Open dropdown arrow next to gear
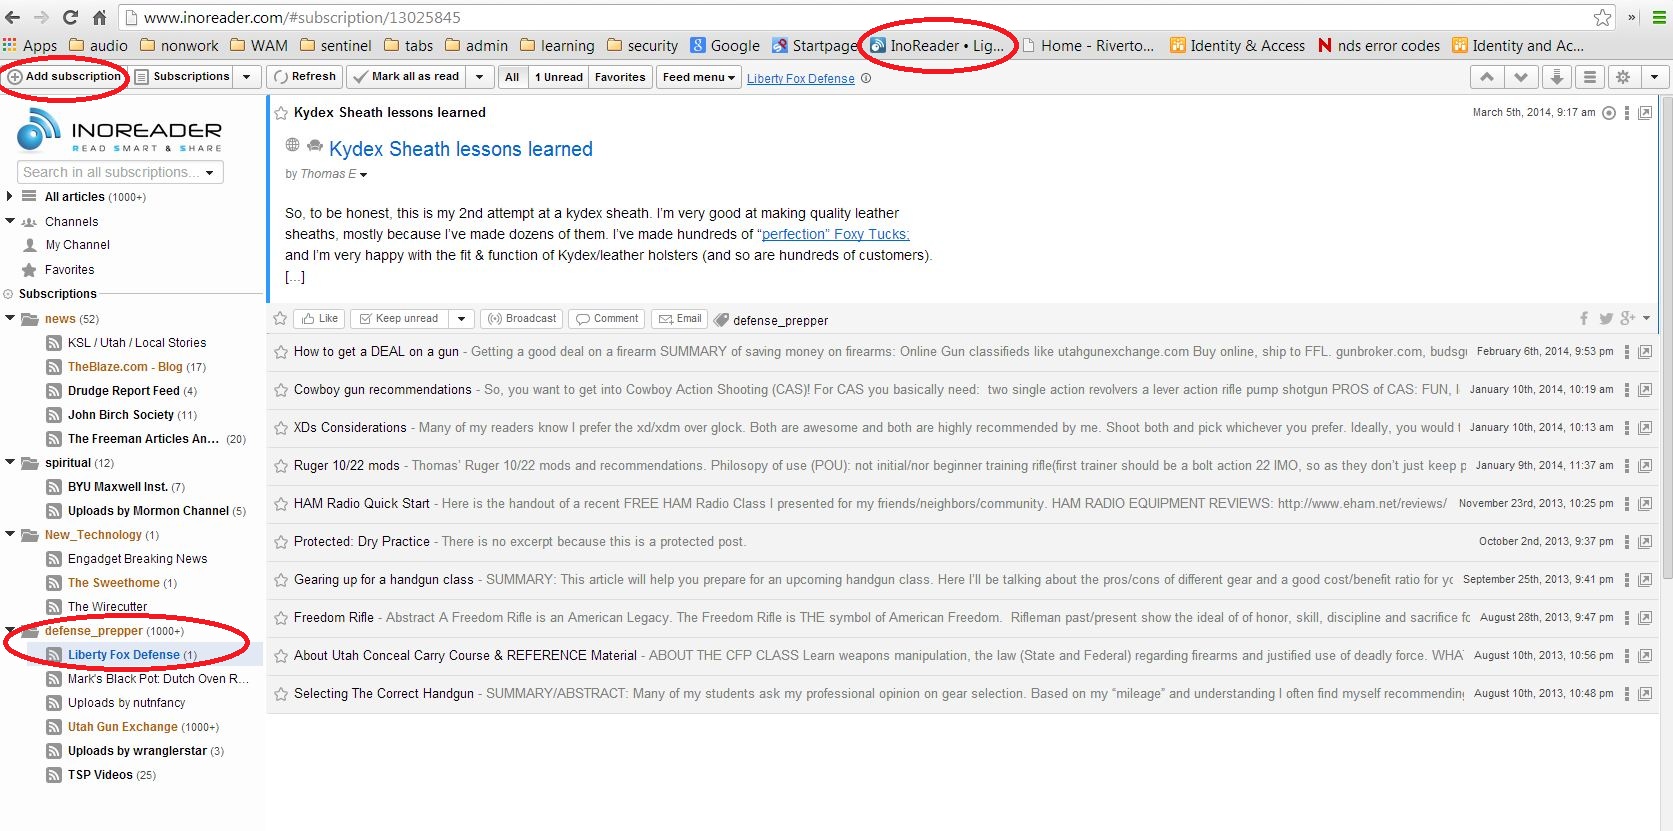Screen dimensions: 1673x831 coord(1655,77)
